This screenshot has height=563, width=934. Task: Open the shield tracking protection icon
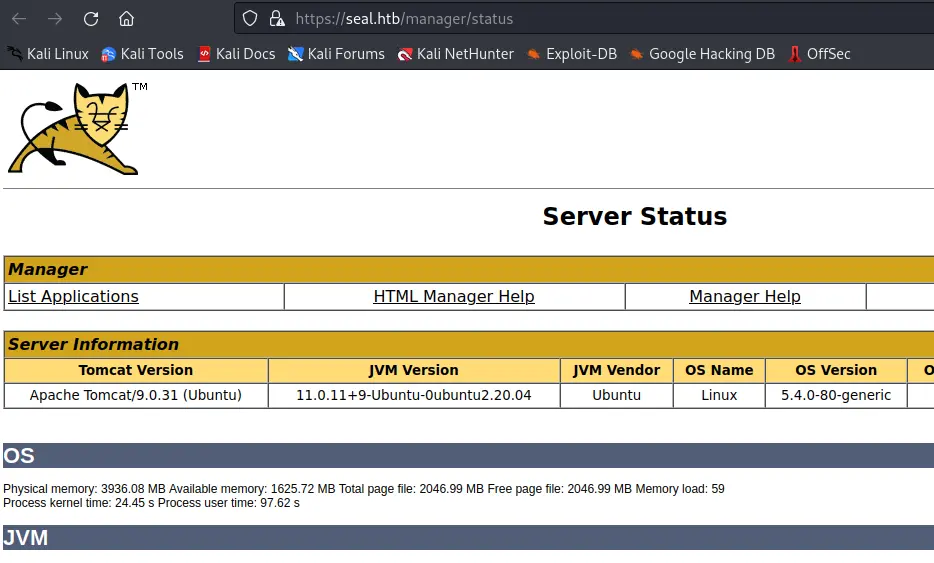[x=250, y=19]
